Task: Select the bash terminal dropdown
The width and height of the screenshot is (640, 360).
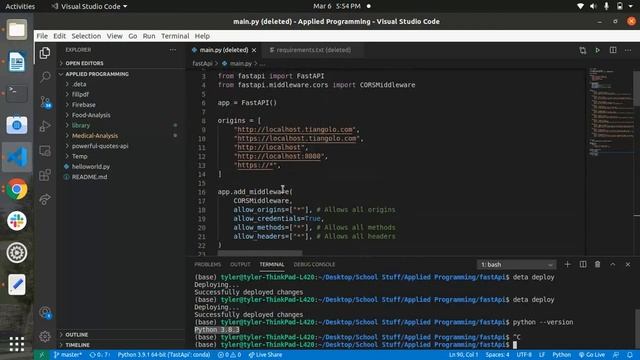Action: (516, 264)
